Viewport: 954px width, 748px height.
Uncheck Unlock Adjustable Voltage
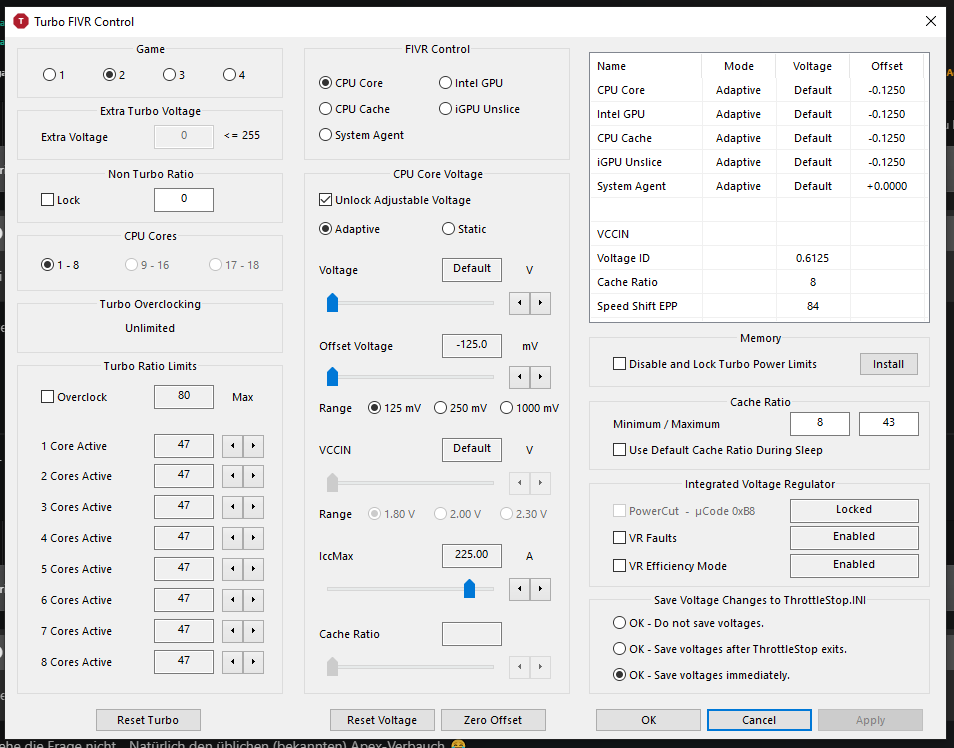pos(326,200)
